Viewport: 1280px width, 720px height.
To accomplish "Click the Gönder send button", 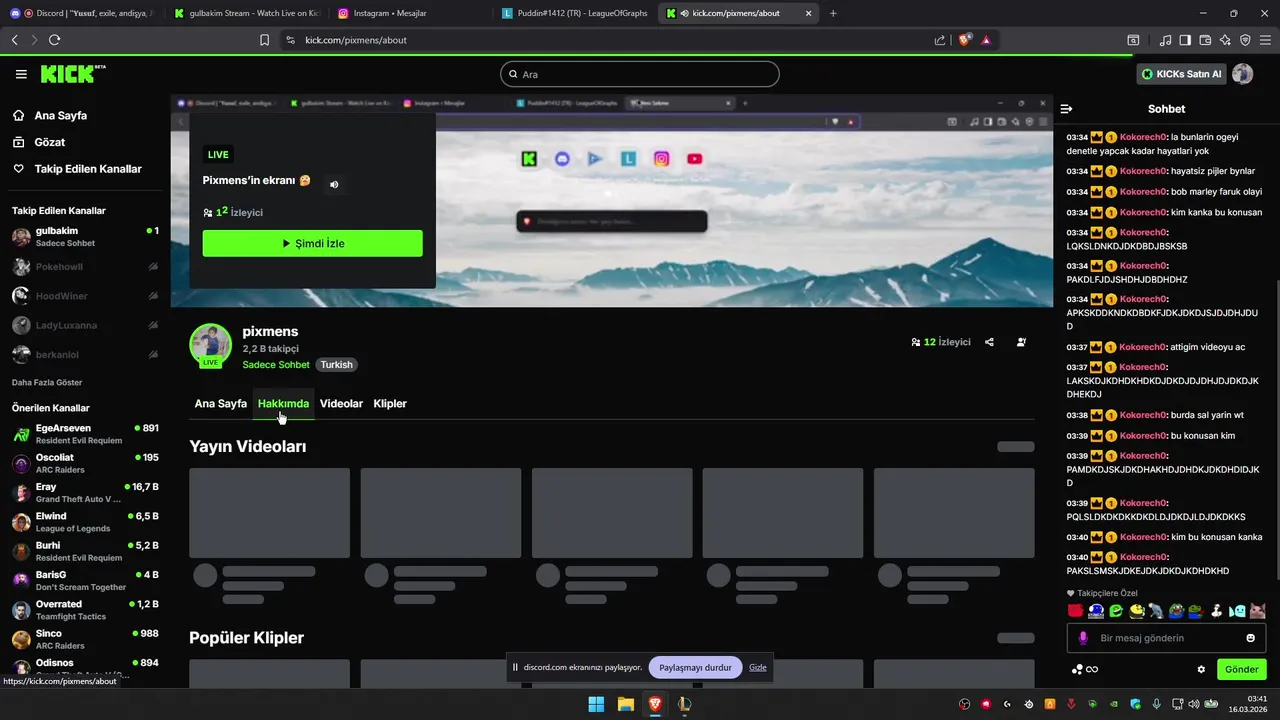I will point(1241,669).
